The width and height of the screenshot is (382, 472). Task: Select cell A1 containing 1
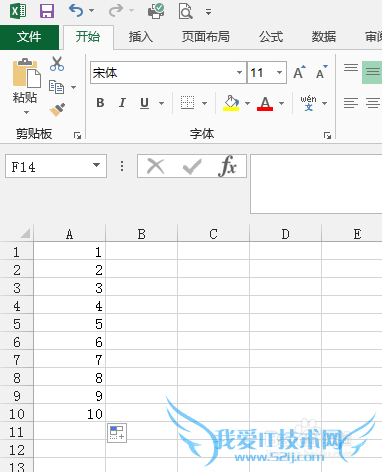pyautogui.click(x=69, y=252)
